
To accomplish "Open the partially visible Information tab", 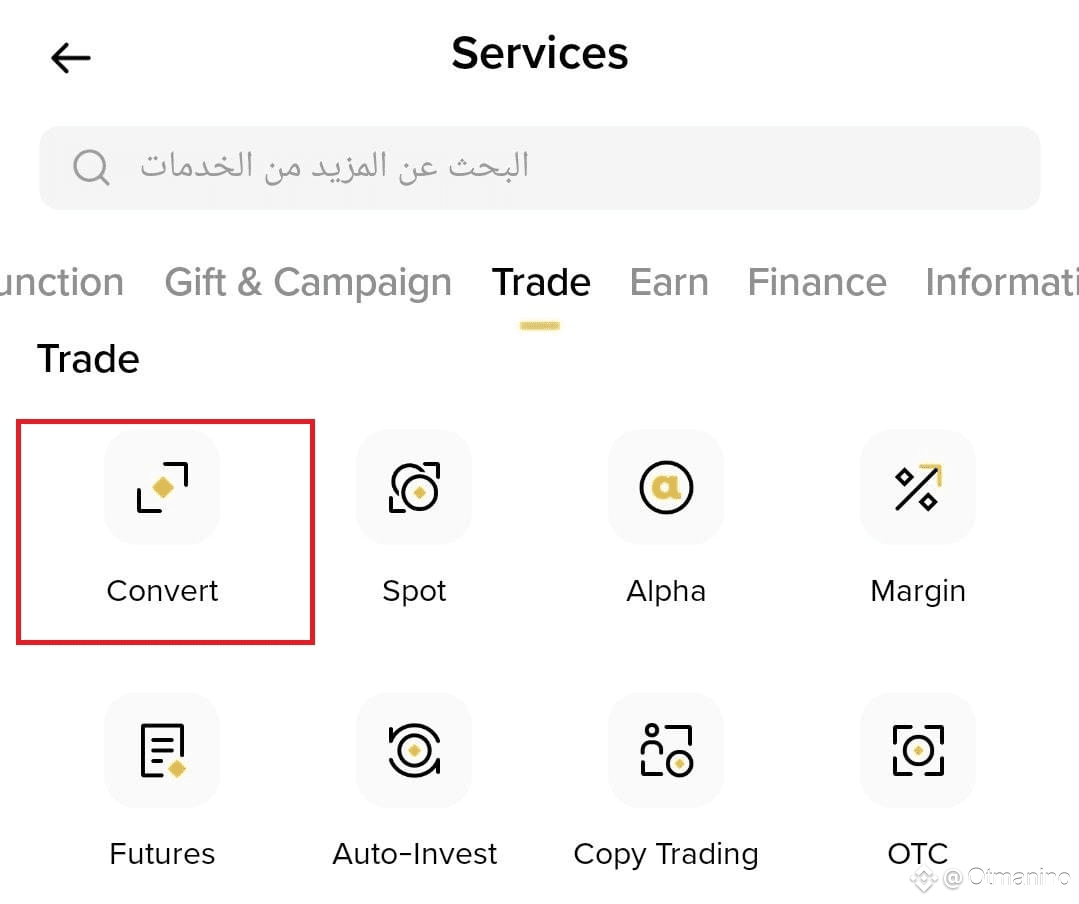I will pos(1002,283).
